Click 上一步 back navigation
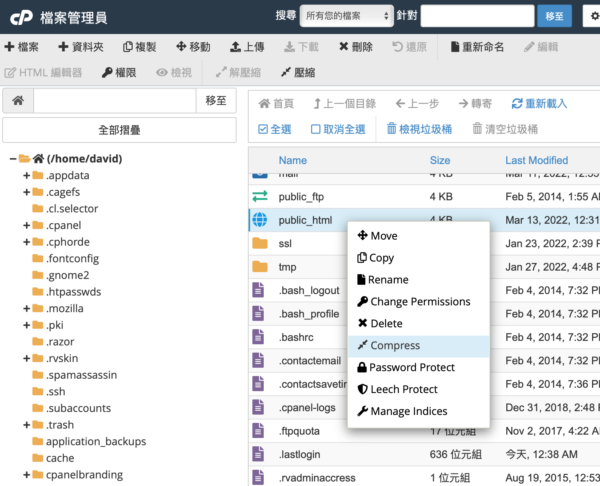This screenshot has height=486, width=600. [x=417, y=103]
